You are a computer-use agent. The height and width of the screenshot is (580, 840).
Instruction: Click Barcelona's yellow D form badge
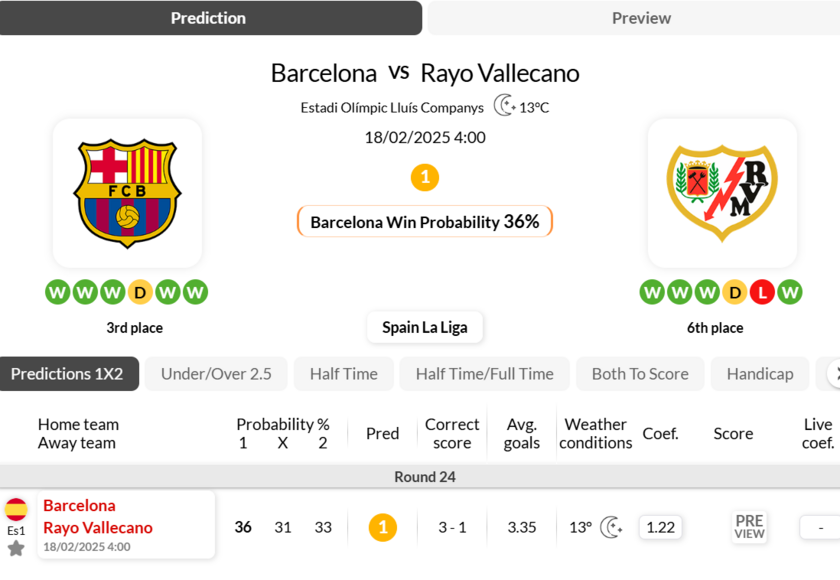(140, 292)
